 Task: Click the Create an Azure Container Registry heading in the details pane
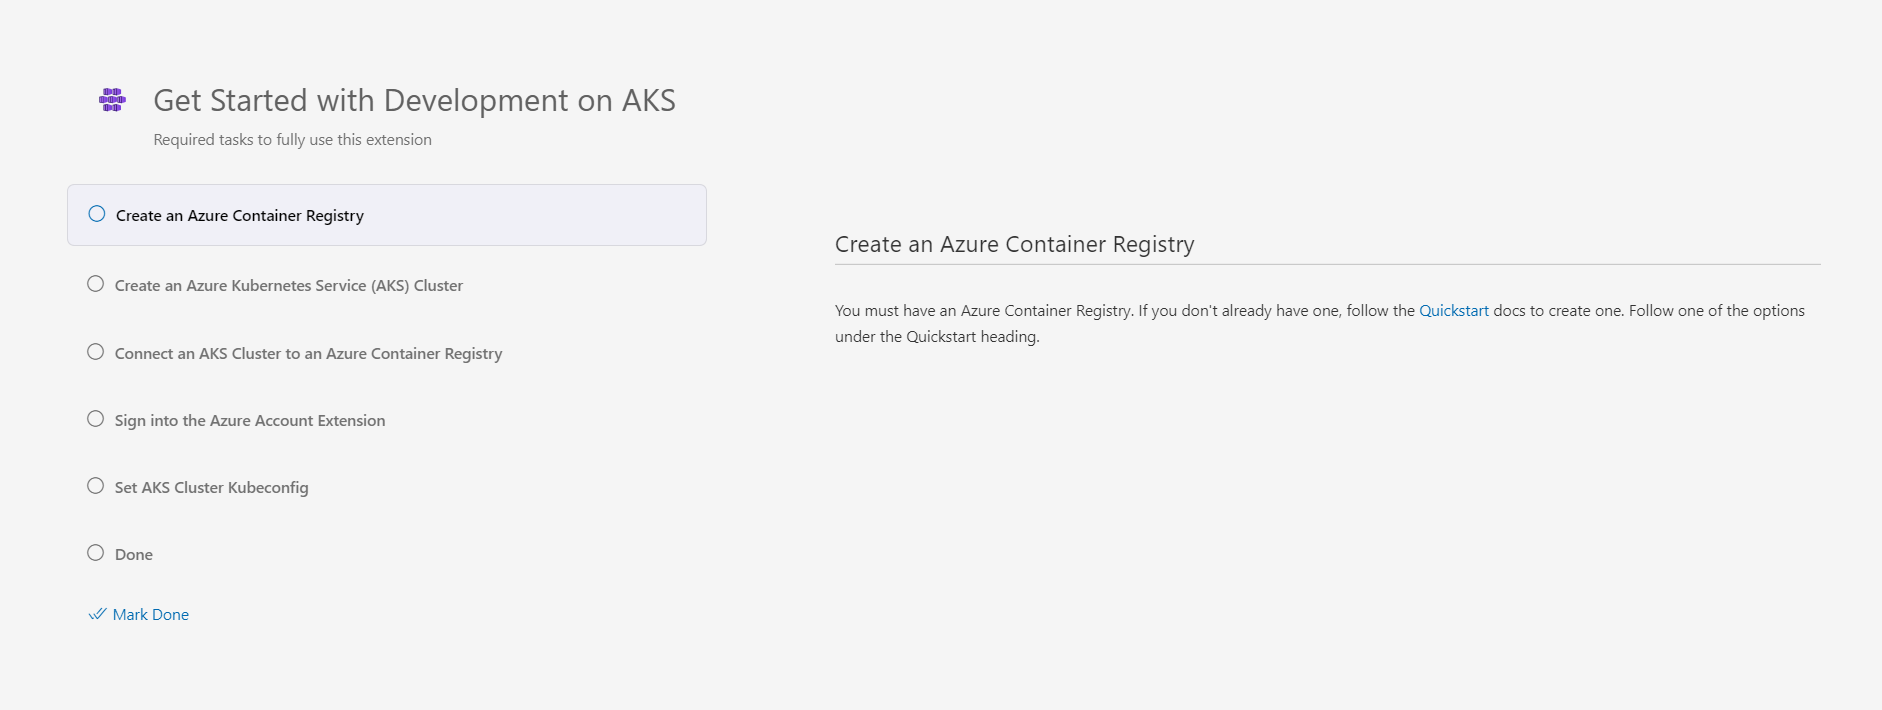[1014, 245]
